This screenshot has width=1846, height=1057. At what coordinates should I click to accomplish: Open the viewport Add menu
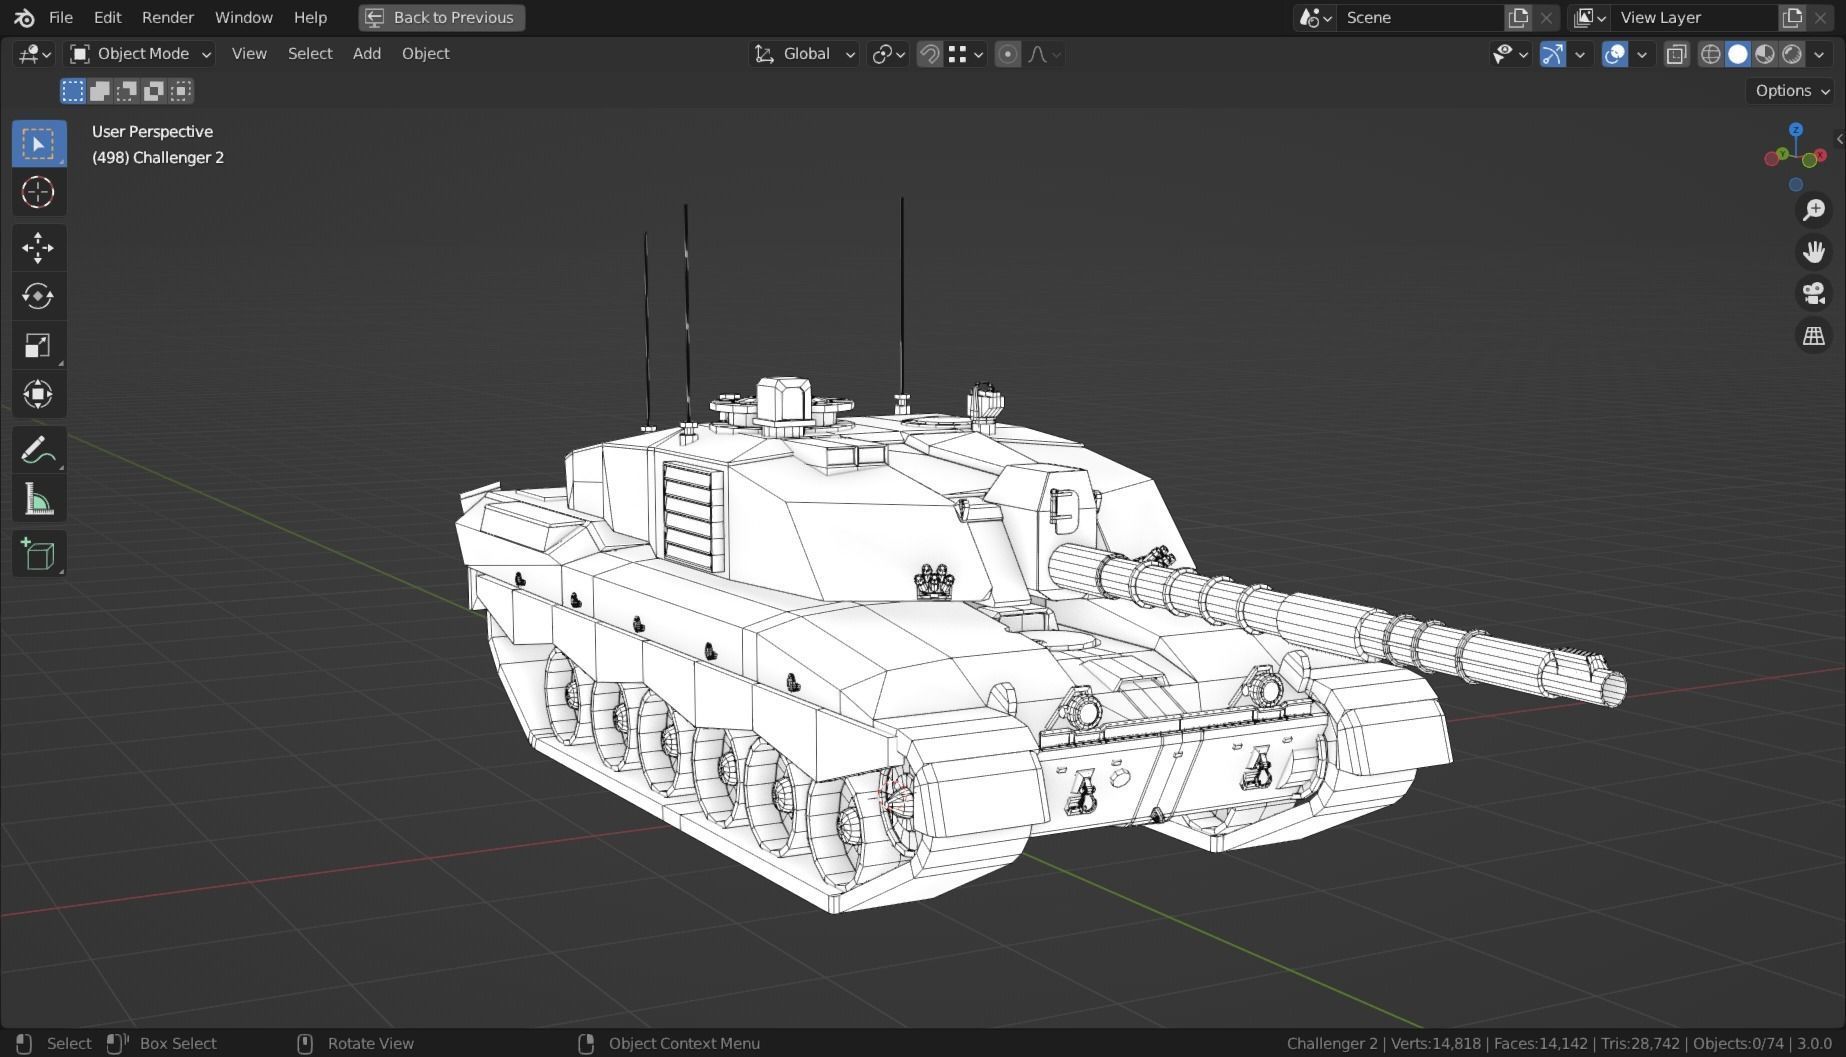[367, 54]
